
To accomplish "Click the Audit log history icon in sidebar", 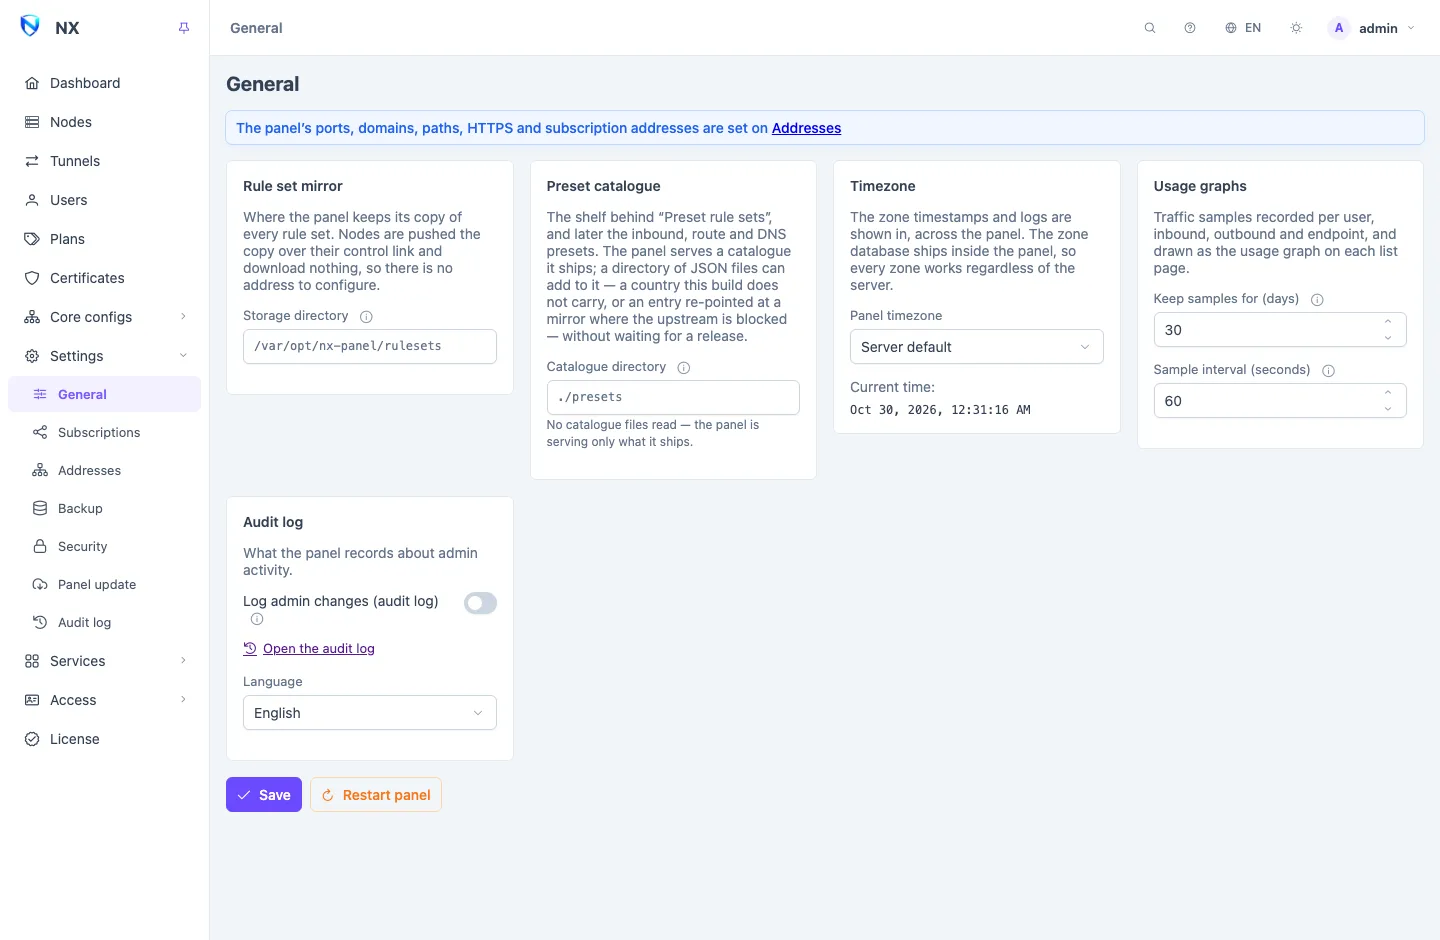I will (x=40, y=622).
